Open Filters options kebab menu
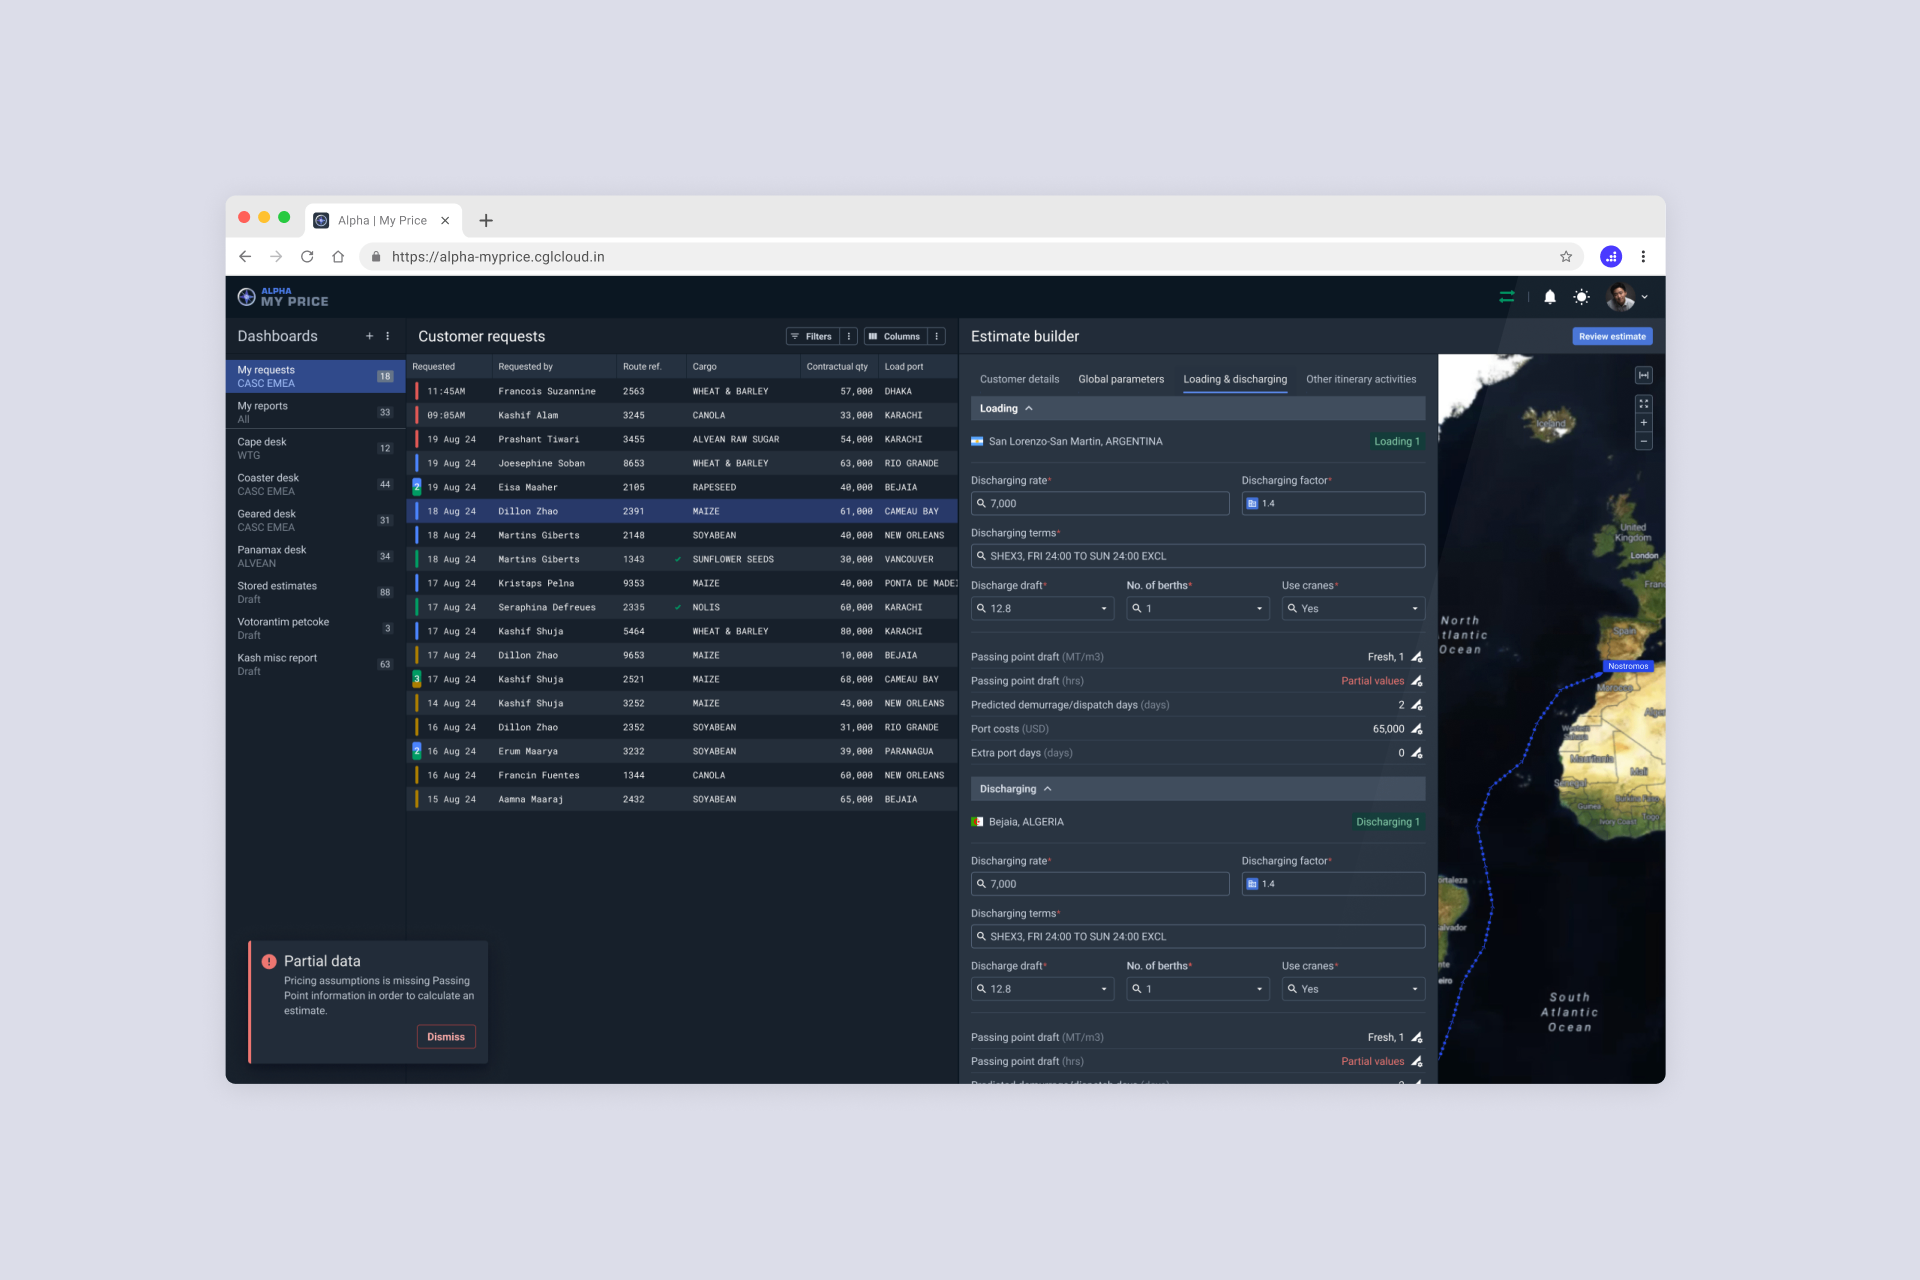This screenshot has width=1920, height=1280. (x=849, y=336)
